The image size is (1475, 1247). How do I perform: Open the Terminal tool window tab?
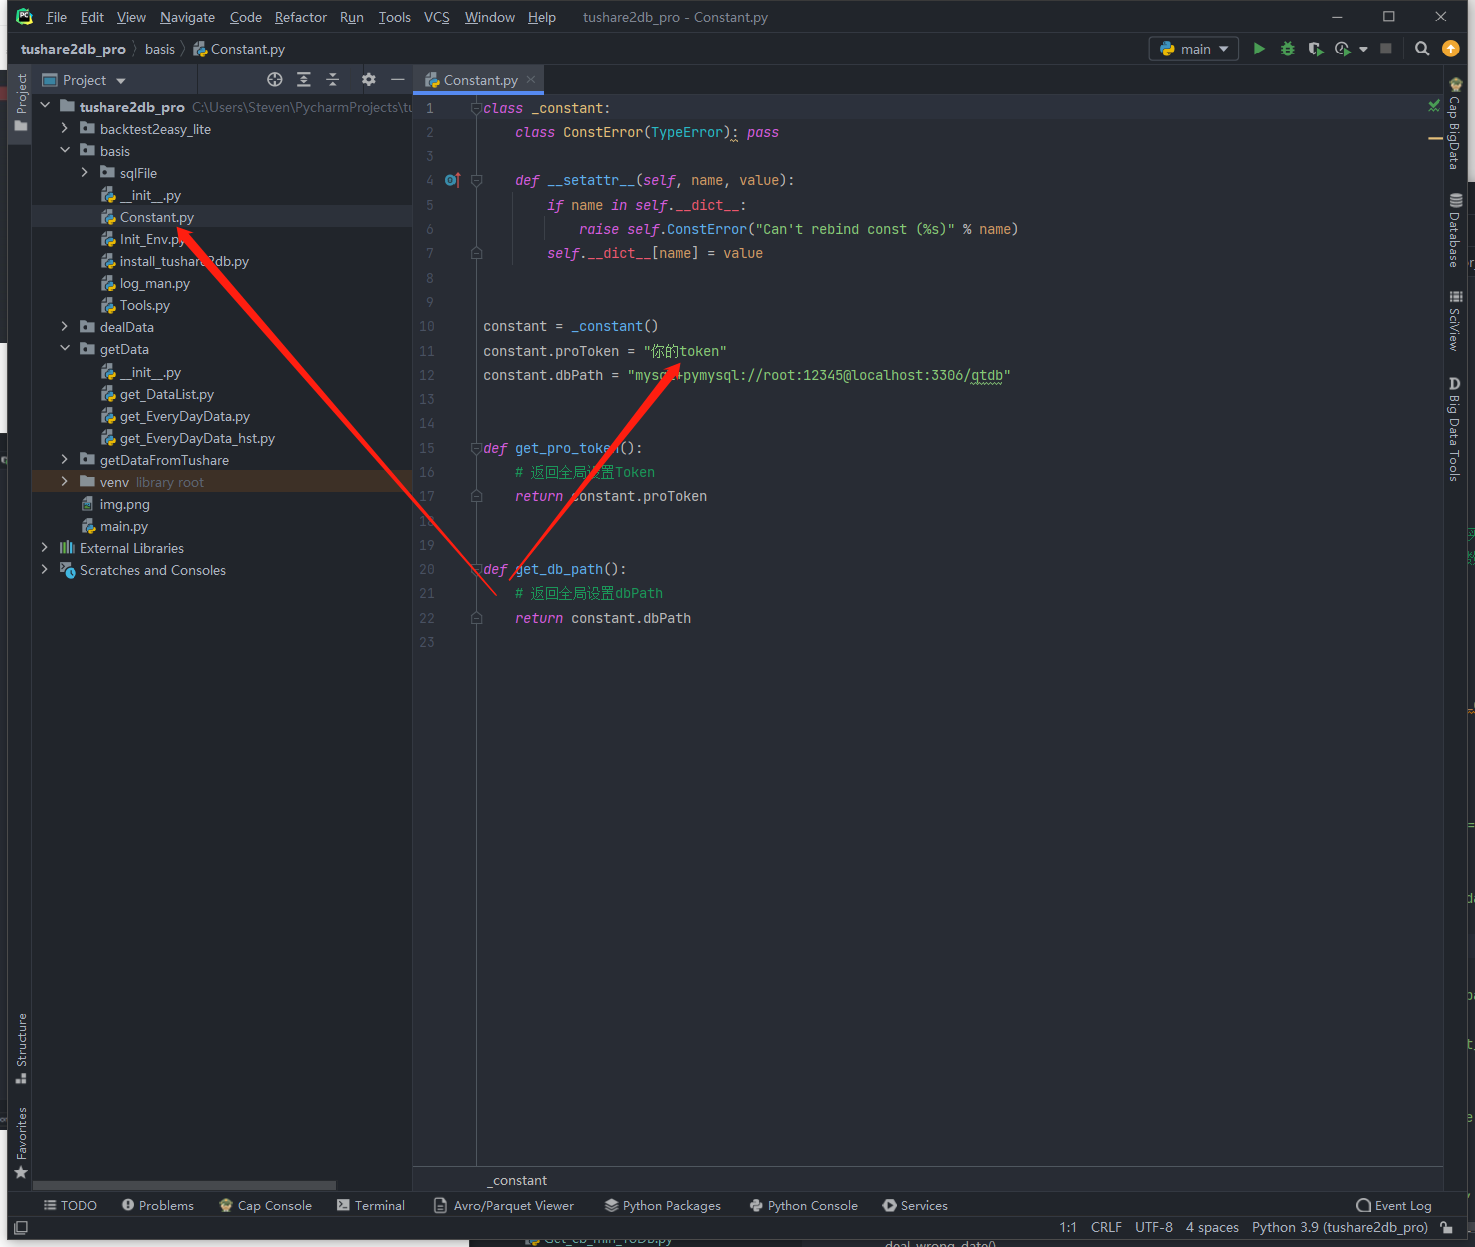371,1205
